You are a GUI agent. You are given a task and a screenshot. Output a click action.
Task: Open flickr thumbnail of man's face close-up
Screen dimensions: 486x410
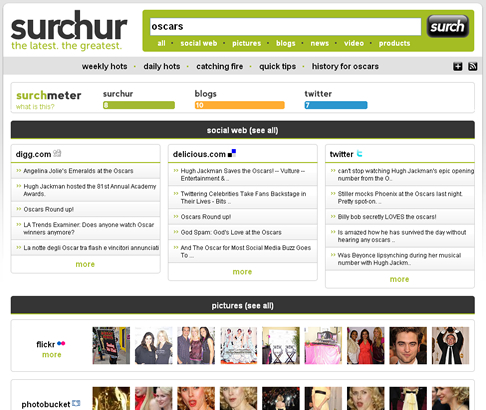coord(408,345)
